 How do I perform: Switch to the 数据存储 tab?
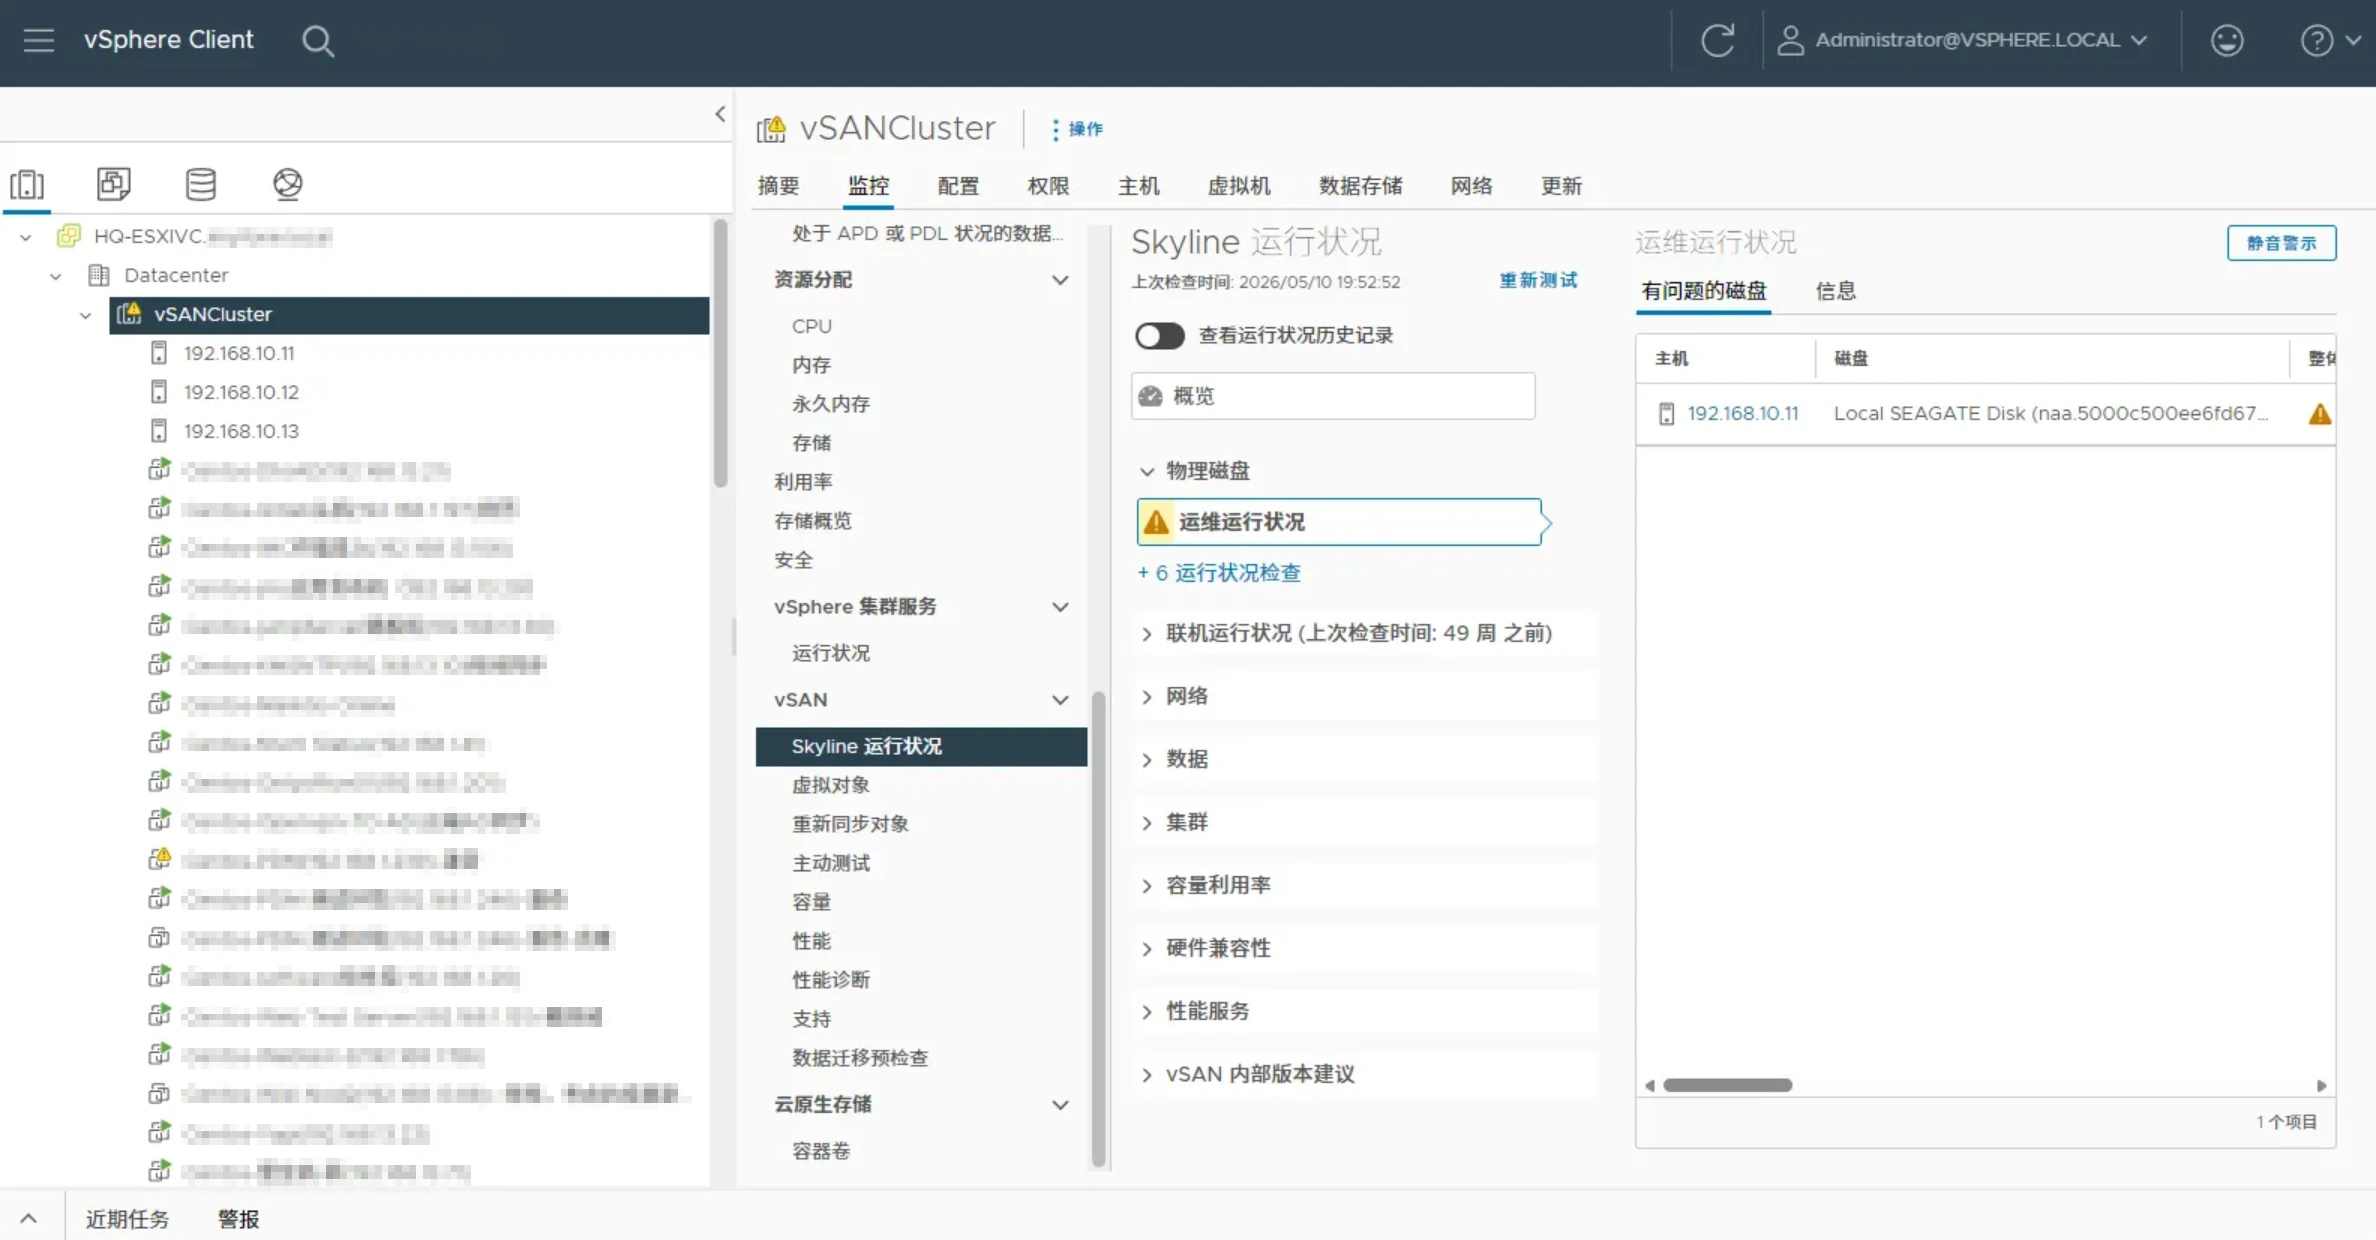(x=1360, y=186)
